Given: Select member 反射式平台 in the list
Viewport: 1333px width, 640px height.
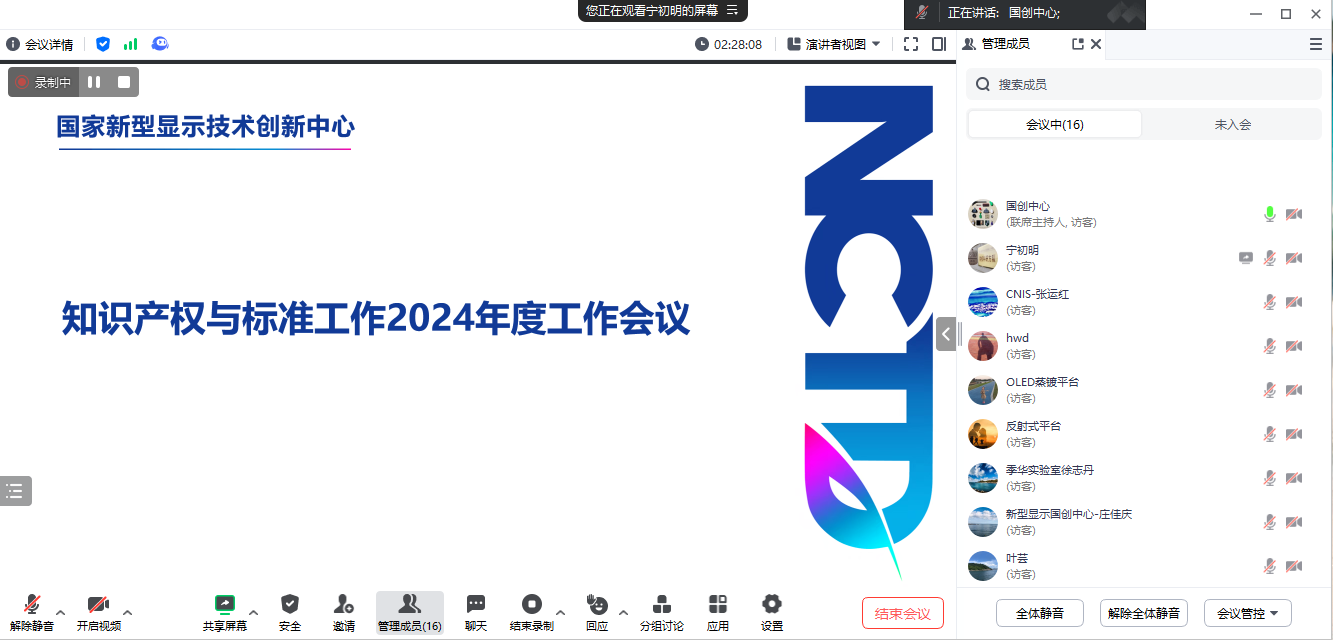Looking at the screenshot, I should click(x=1144, y=434).
